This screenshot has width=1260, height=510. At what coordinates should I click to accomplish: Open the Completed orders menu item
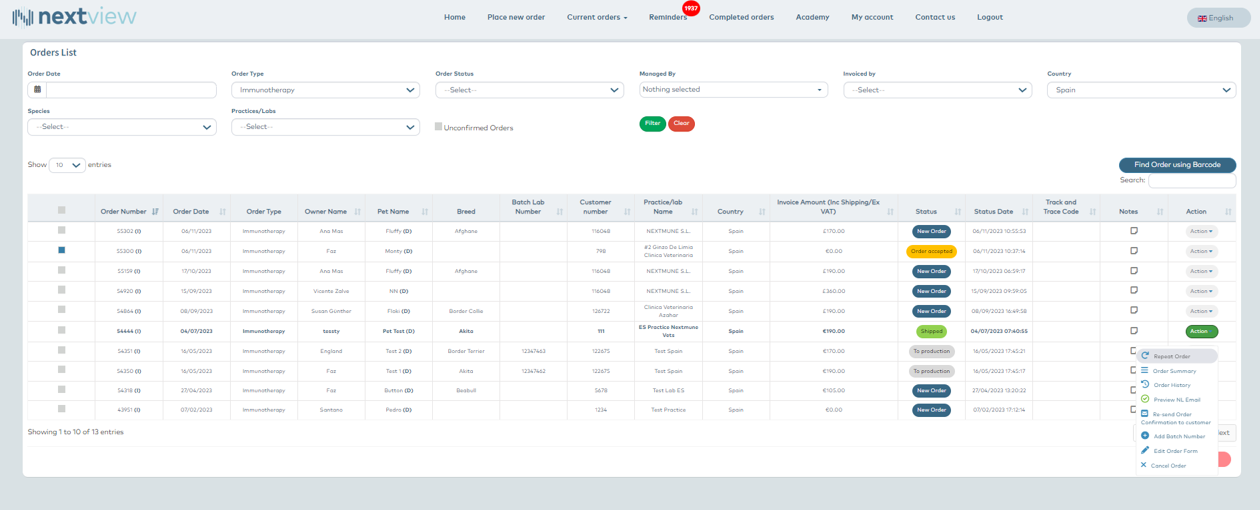pos(741,17)
